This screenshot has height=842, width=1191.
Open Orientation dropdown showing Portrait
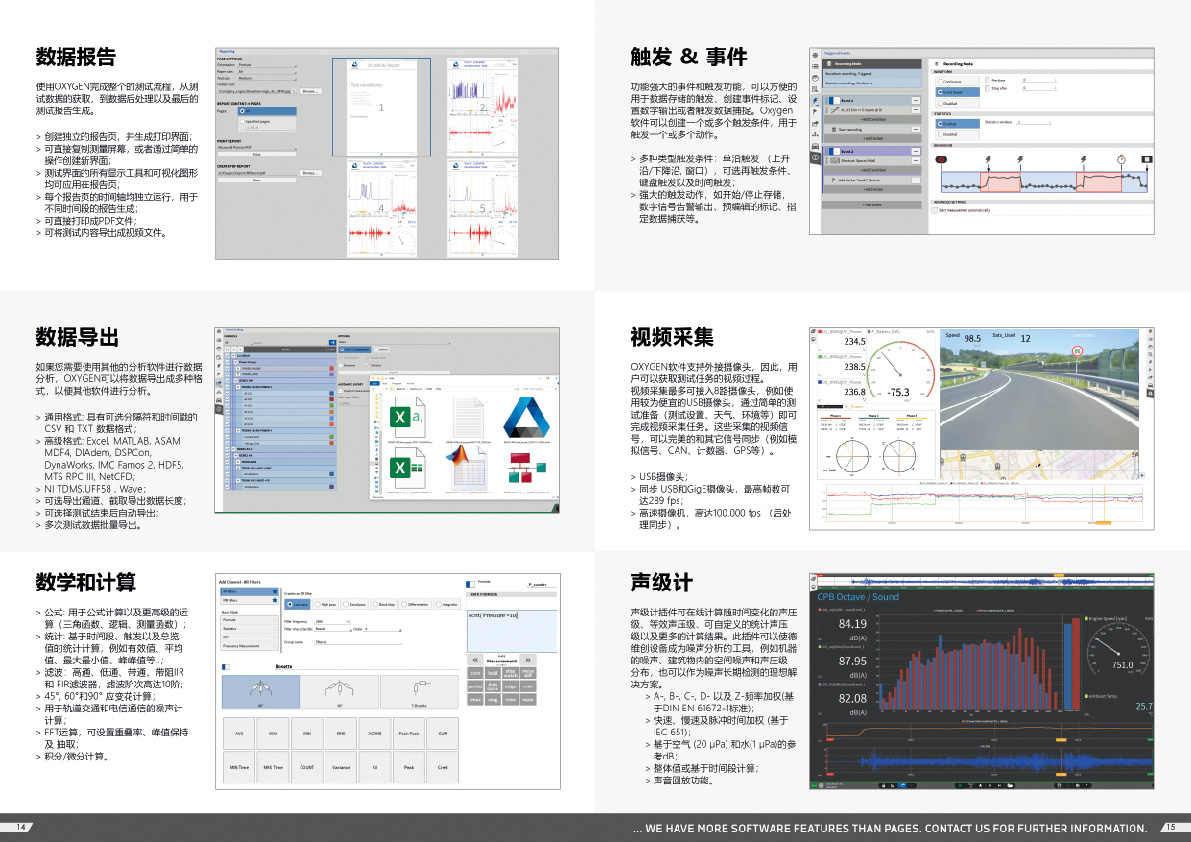click(x=267, y=65)
